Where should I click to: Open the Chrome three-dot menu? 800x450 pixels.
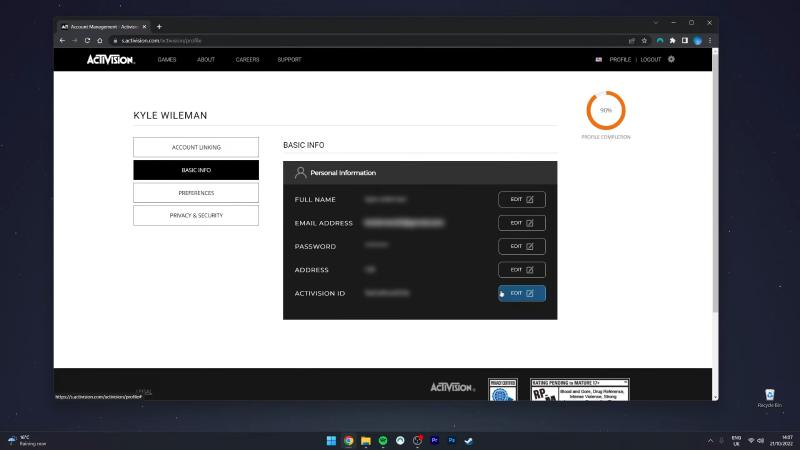710,41
